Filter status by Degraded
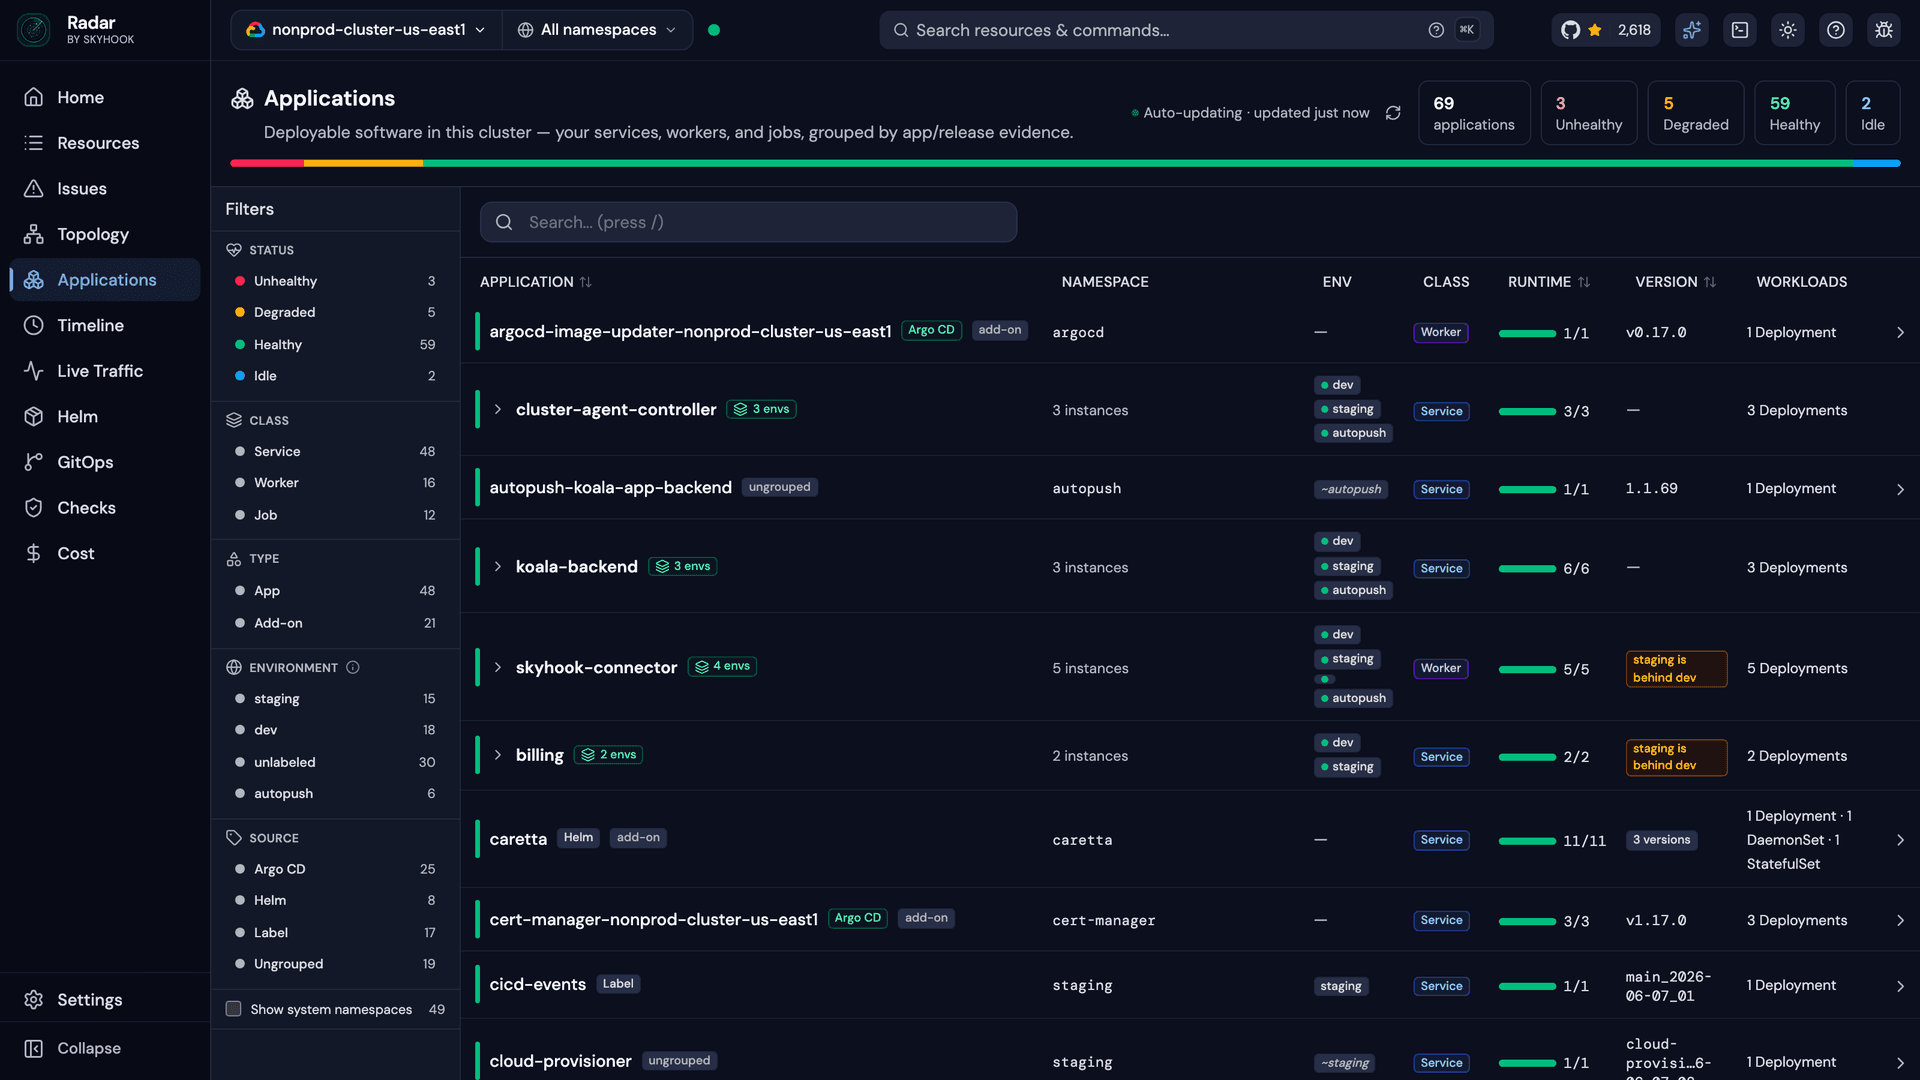The width and height of the screenshot is (1920, 1080). [335, 312]
